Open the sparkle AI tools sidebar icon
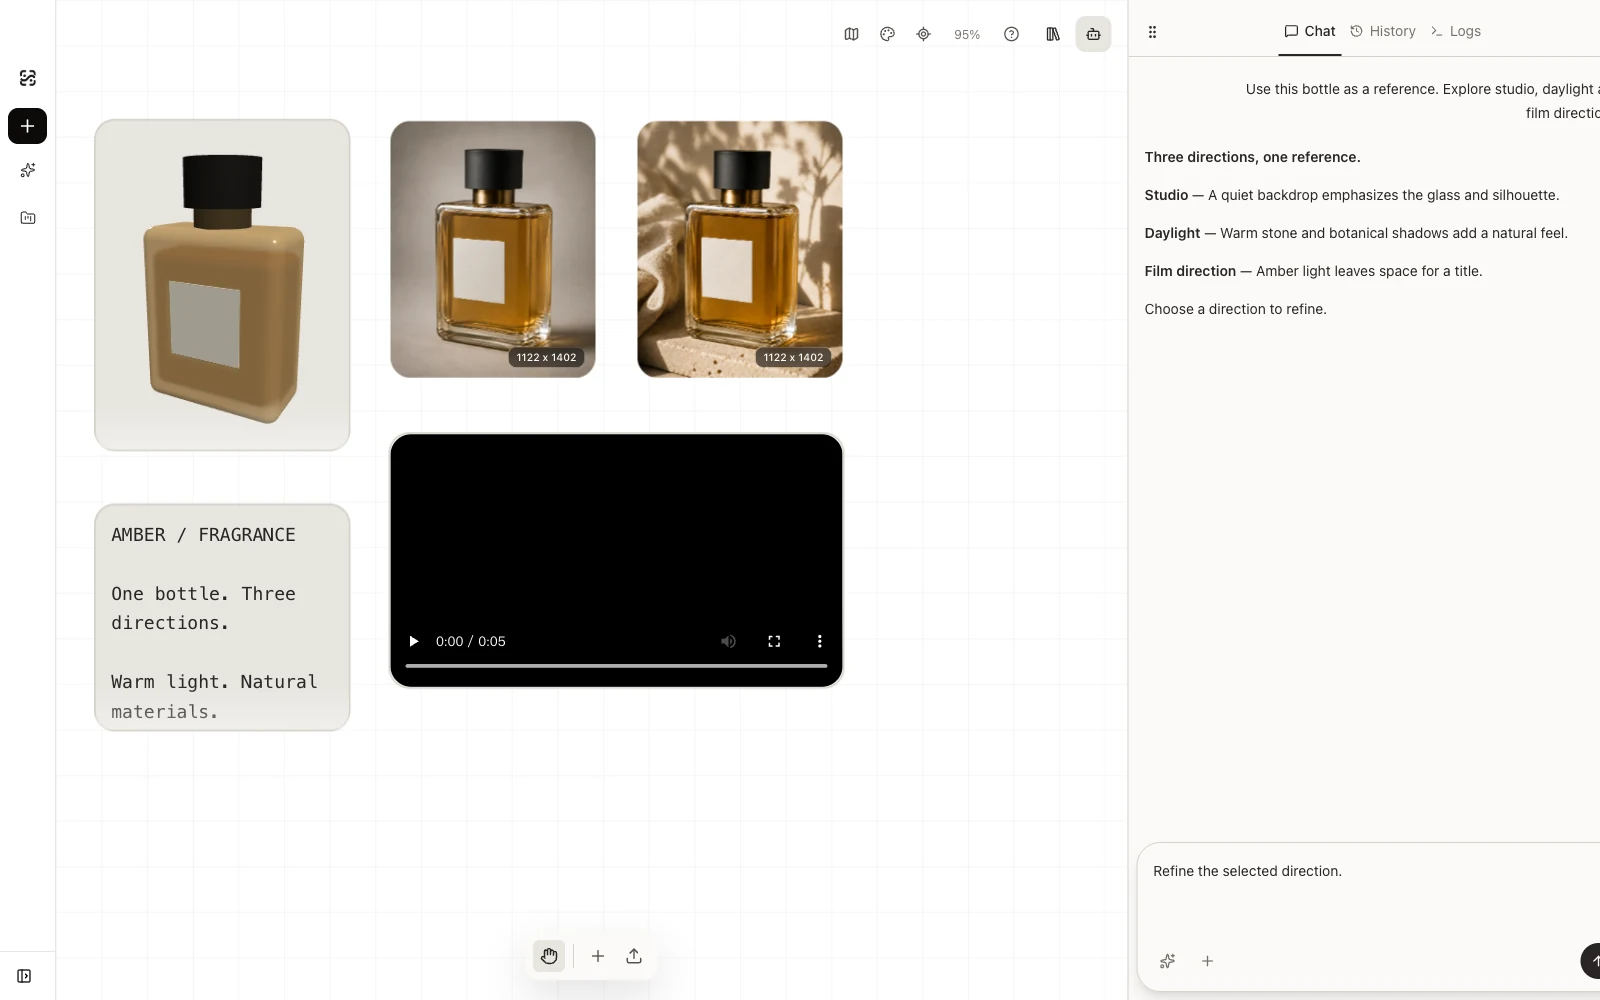This screenshot has width=1600, height=1000. 28,170
